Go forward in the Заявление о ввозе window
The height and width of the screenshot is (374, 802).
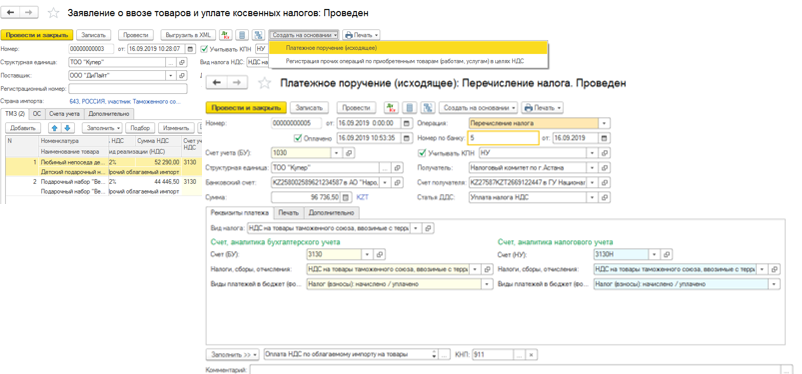click(29, 12)
